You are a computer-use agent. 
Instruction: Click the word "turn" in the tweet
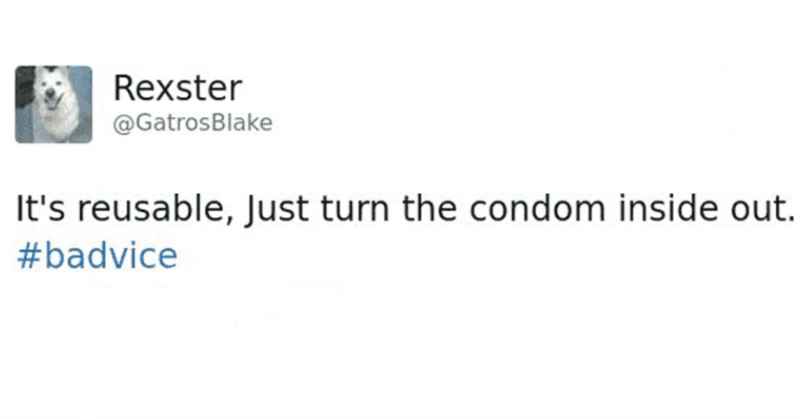pos(355,210)
